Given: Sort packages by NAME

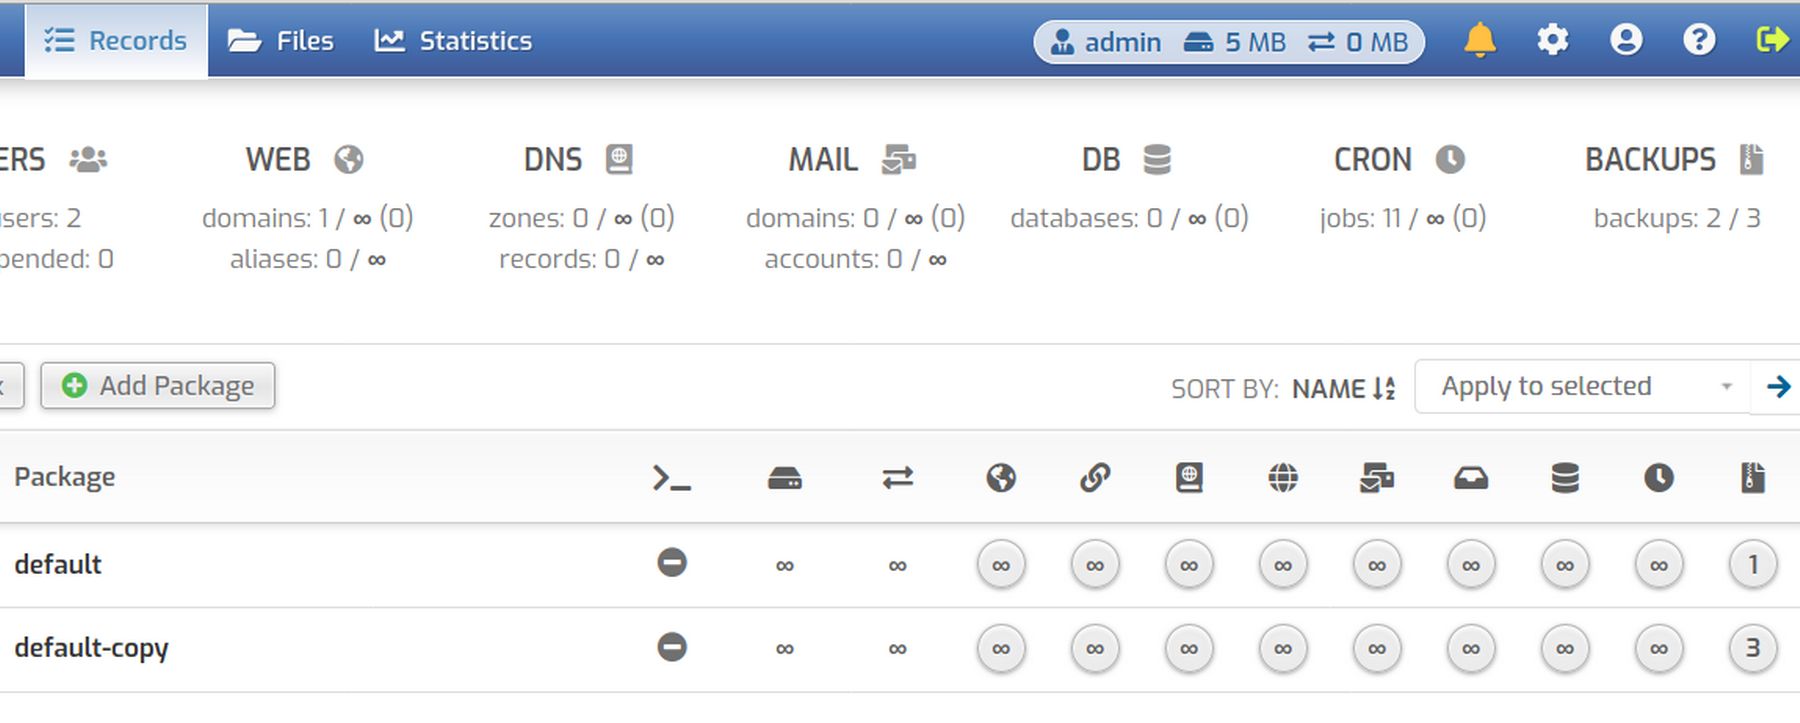Looking at the screenshot, I should point(1343,388).
